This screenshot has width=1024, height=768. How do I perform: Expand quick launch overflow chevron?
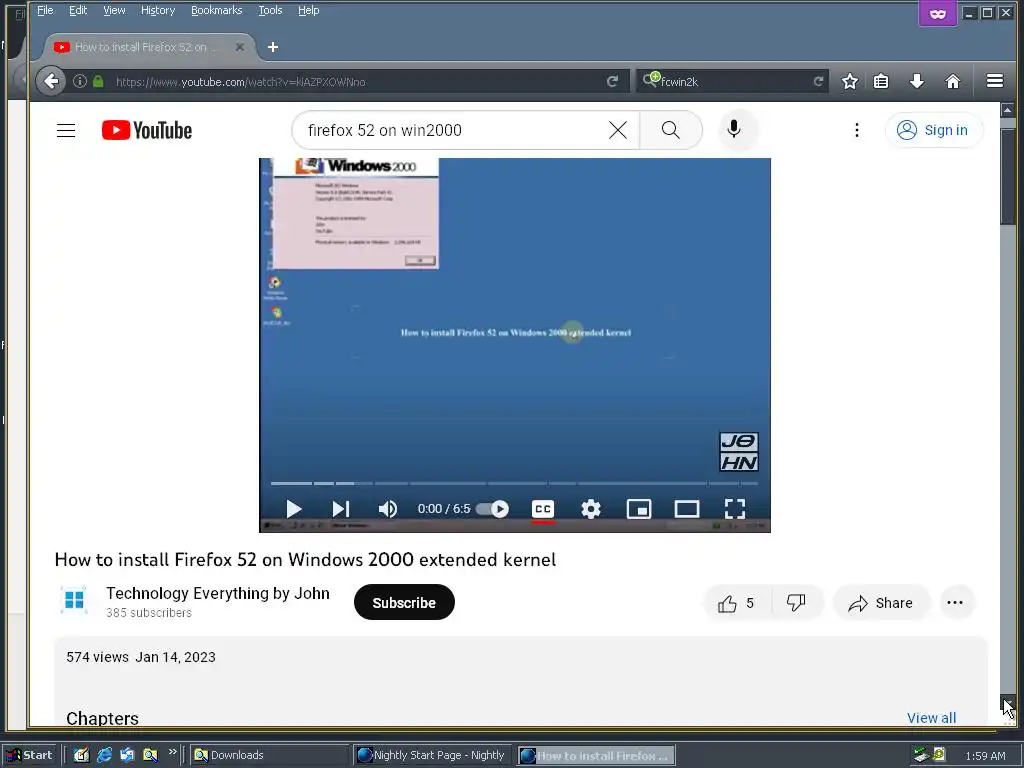172,752
